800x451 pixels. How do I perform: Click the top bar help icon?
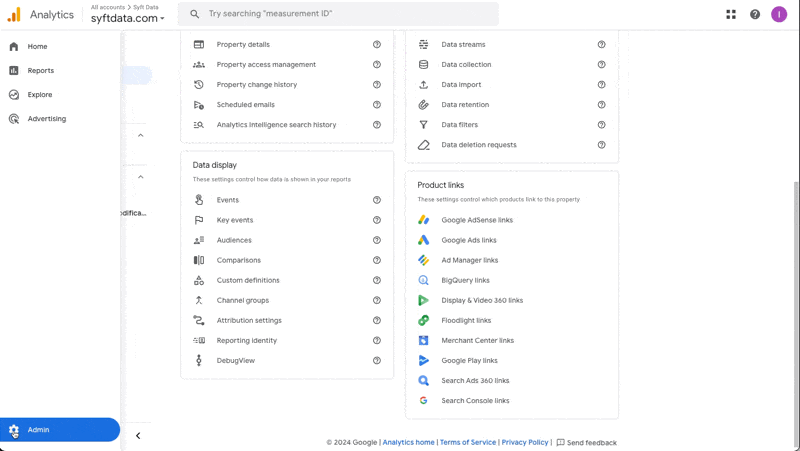(x=755, y=14)
